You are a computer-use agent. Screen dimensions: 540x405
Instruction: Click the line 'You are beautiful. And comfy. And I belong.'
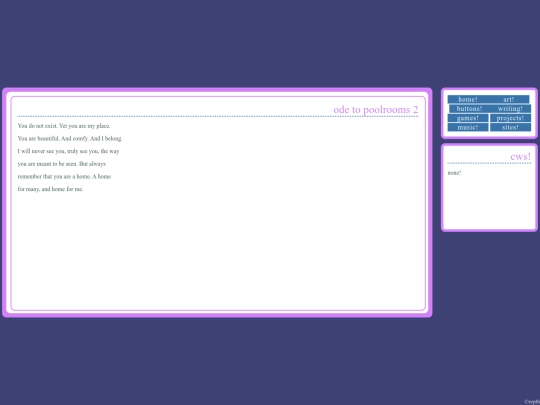(70, 139)
